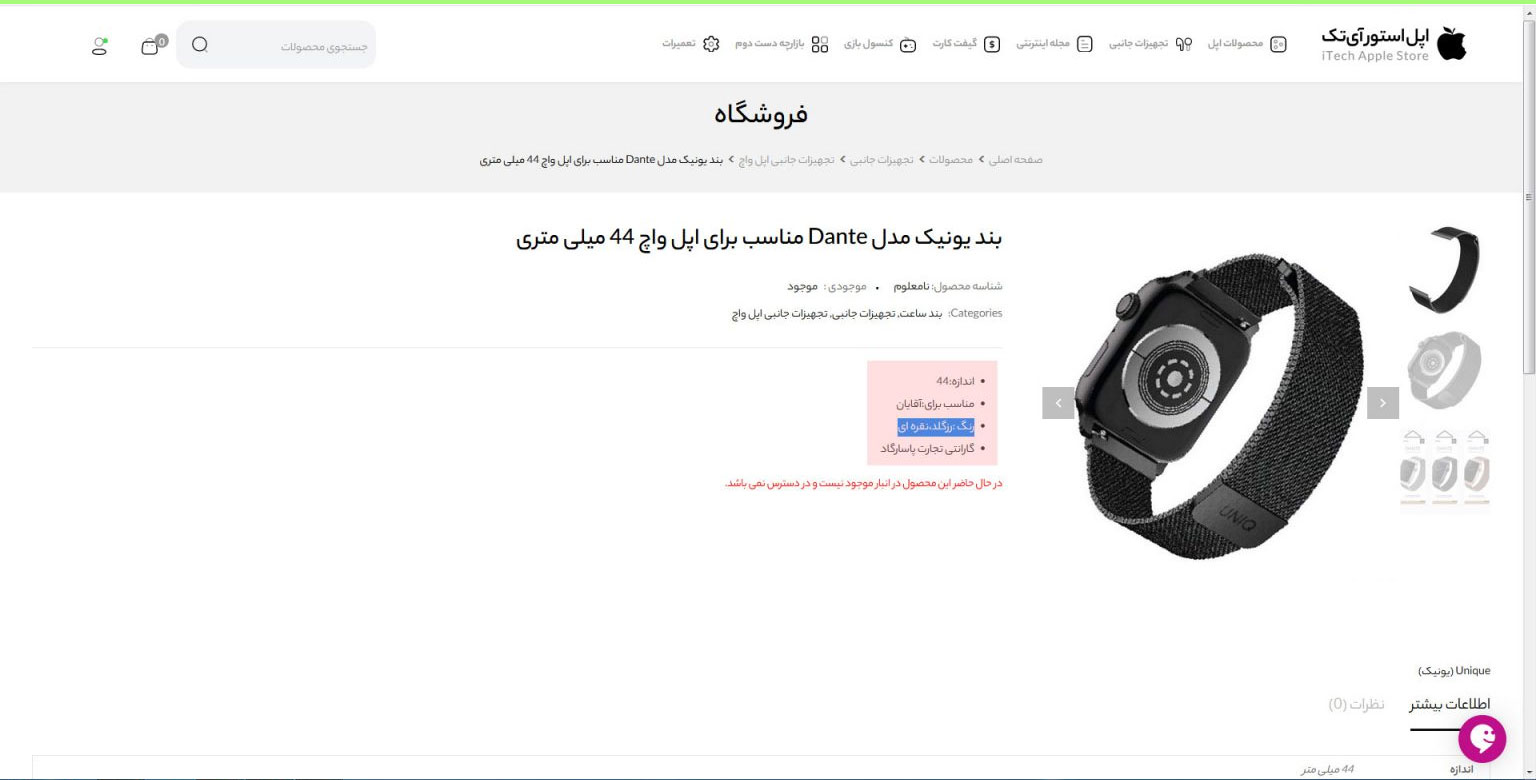Click the gift card dollar icon
This screenshot has width=1536, height=780.
pos(992,44)
